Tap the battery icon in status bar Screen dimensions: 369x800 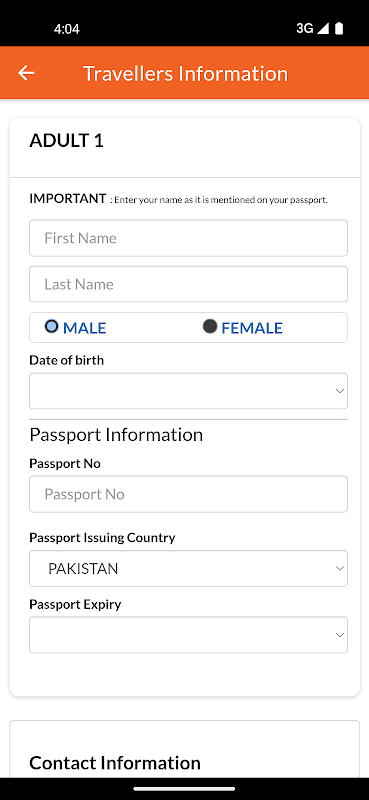(x=339, y=29)
